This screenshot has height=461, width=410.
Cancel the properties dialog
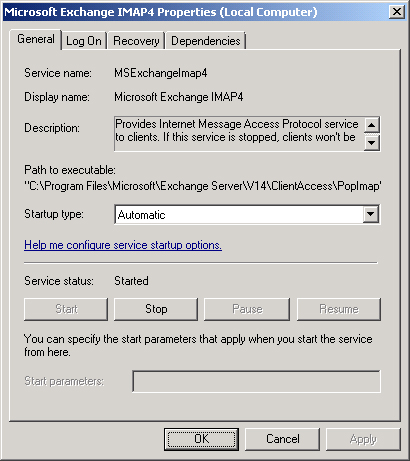pyautogui.click(x=283, y=439)
